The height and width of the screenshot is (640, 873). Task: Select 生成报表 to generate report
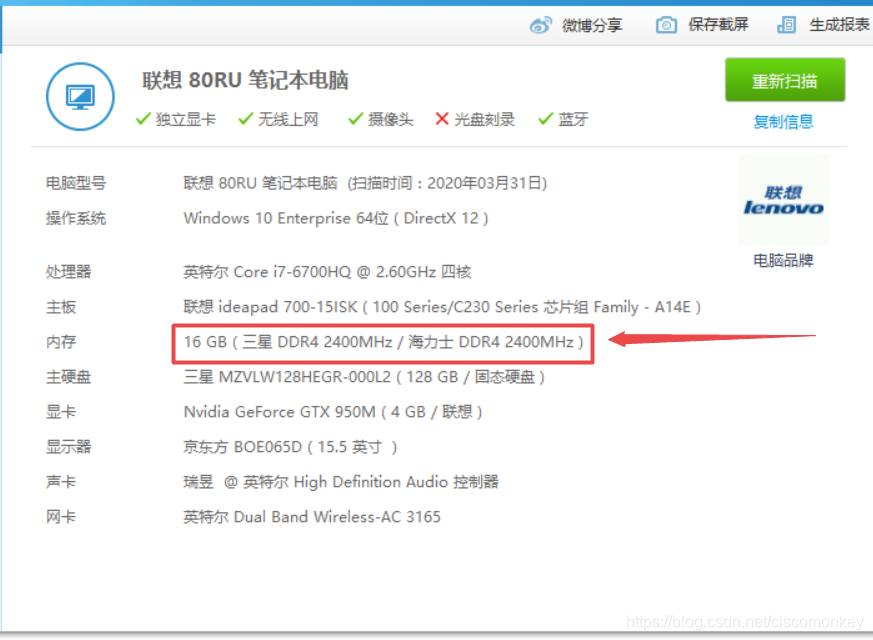click(x=839, y=24)
